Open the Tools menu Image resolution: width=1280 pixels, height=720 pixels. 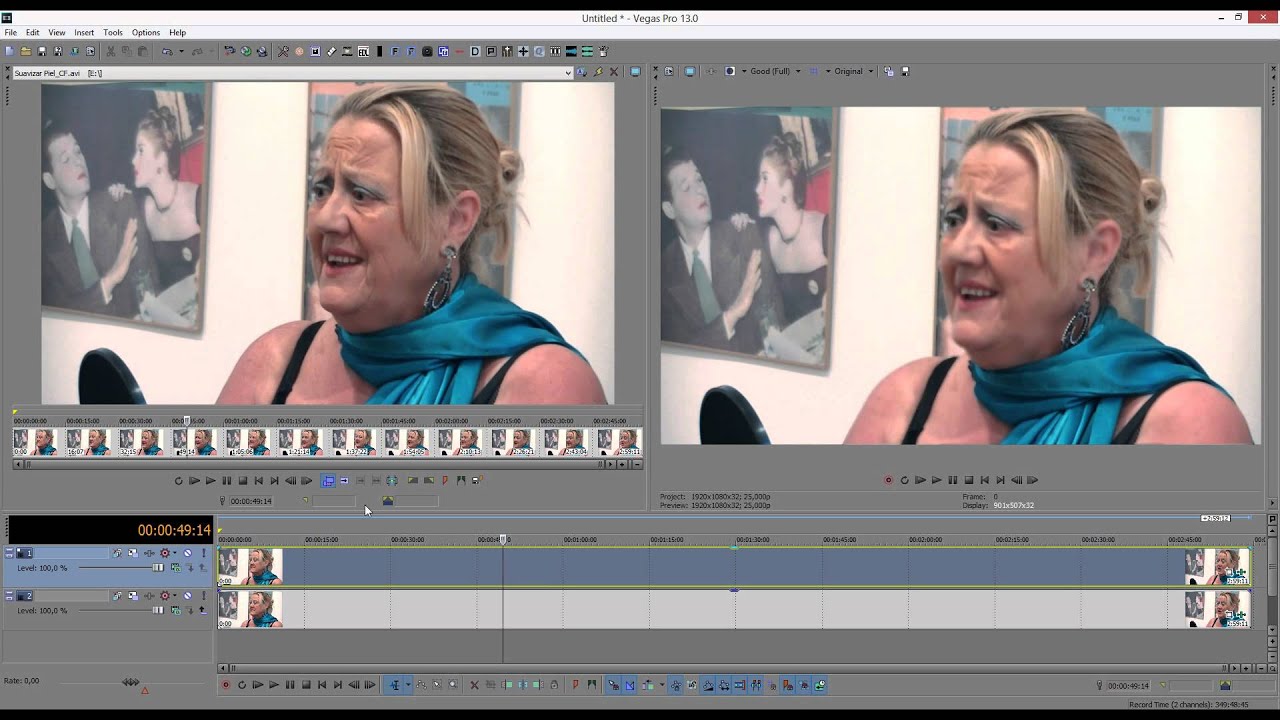pos(113,33)
